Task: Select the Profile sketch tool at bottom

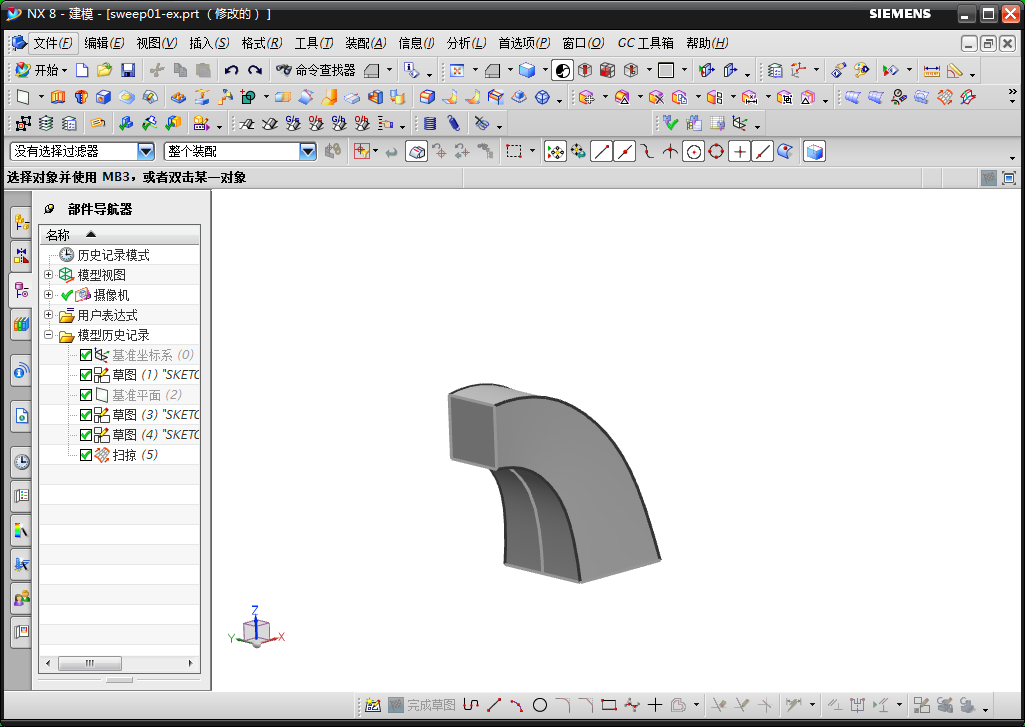Action: 471,705
